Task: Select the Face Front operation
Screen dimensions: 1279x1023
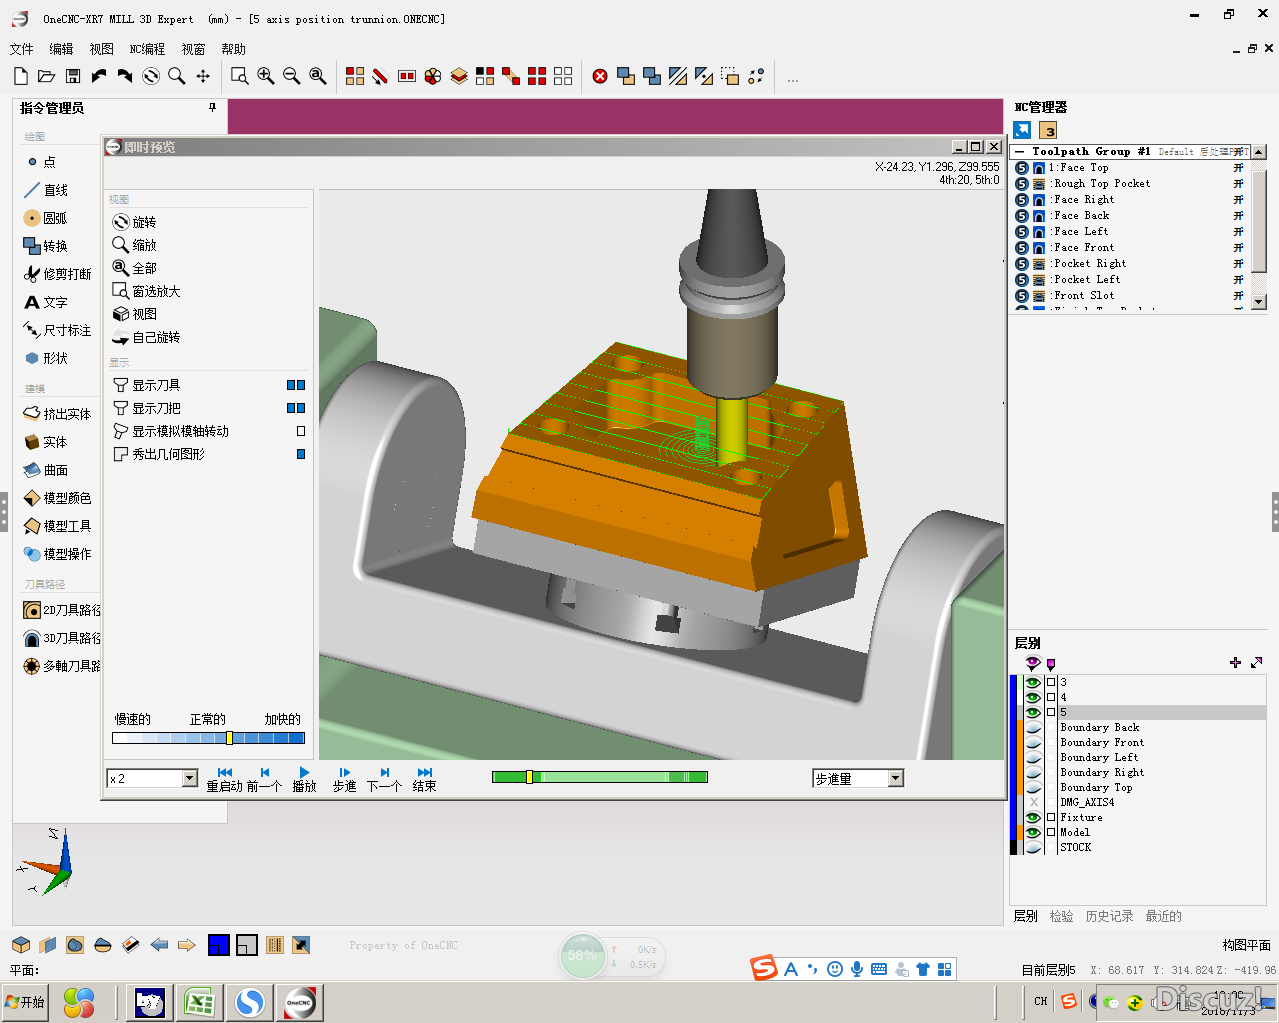Action: [1083, 248]
